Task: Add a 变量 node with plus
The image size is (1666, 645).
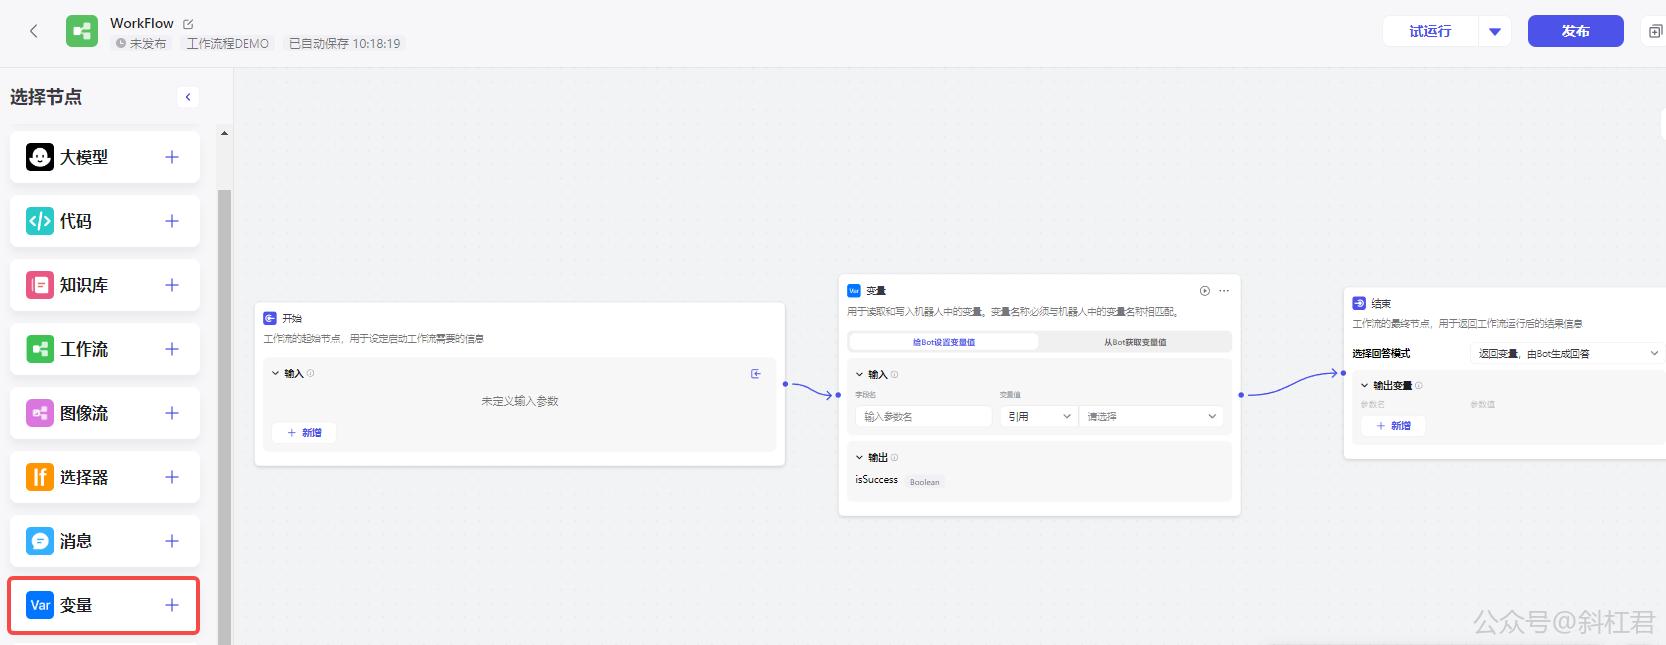Action: click(172, 605)
